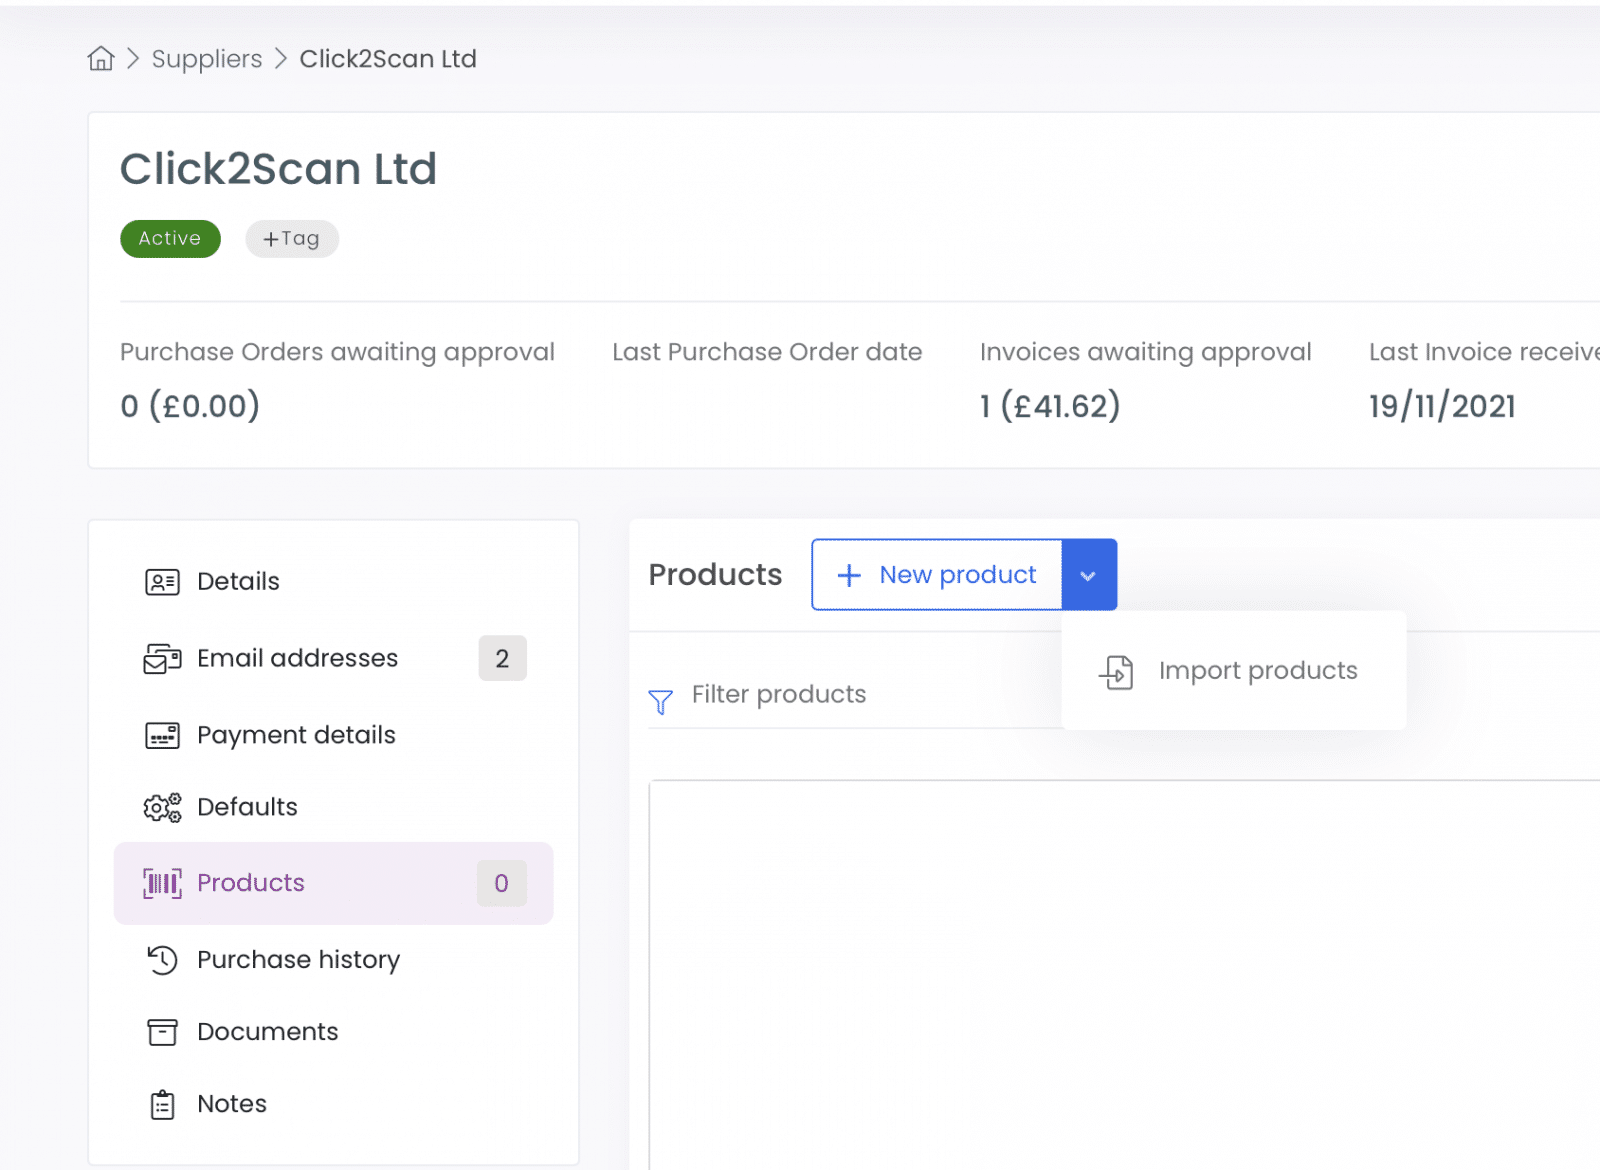This screenshot has width=1600, height=1170.
Task: Click the Defaults gears icon
Action: [x=162, y=807]
